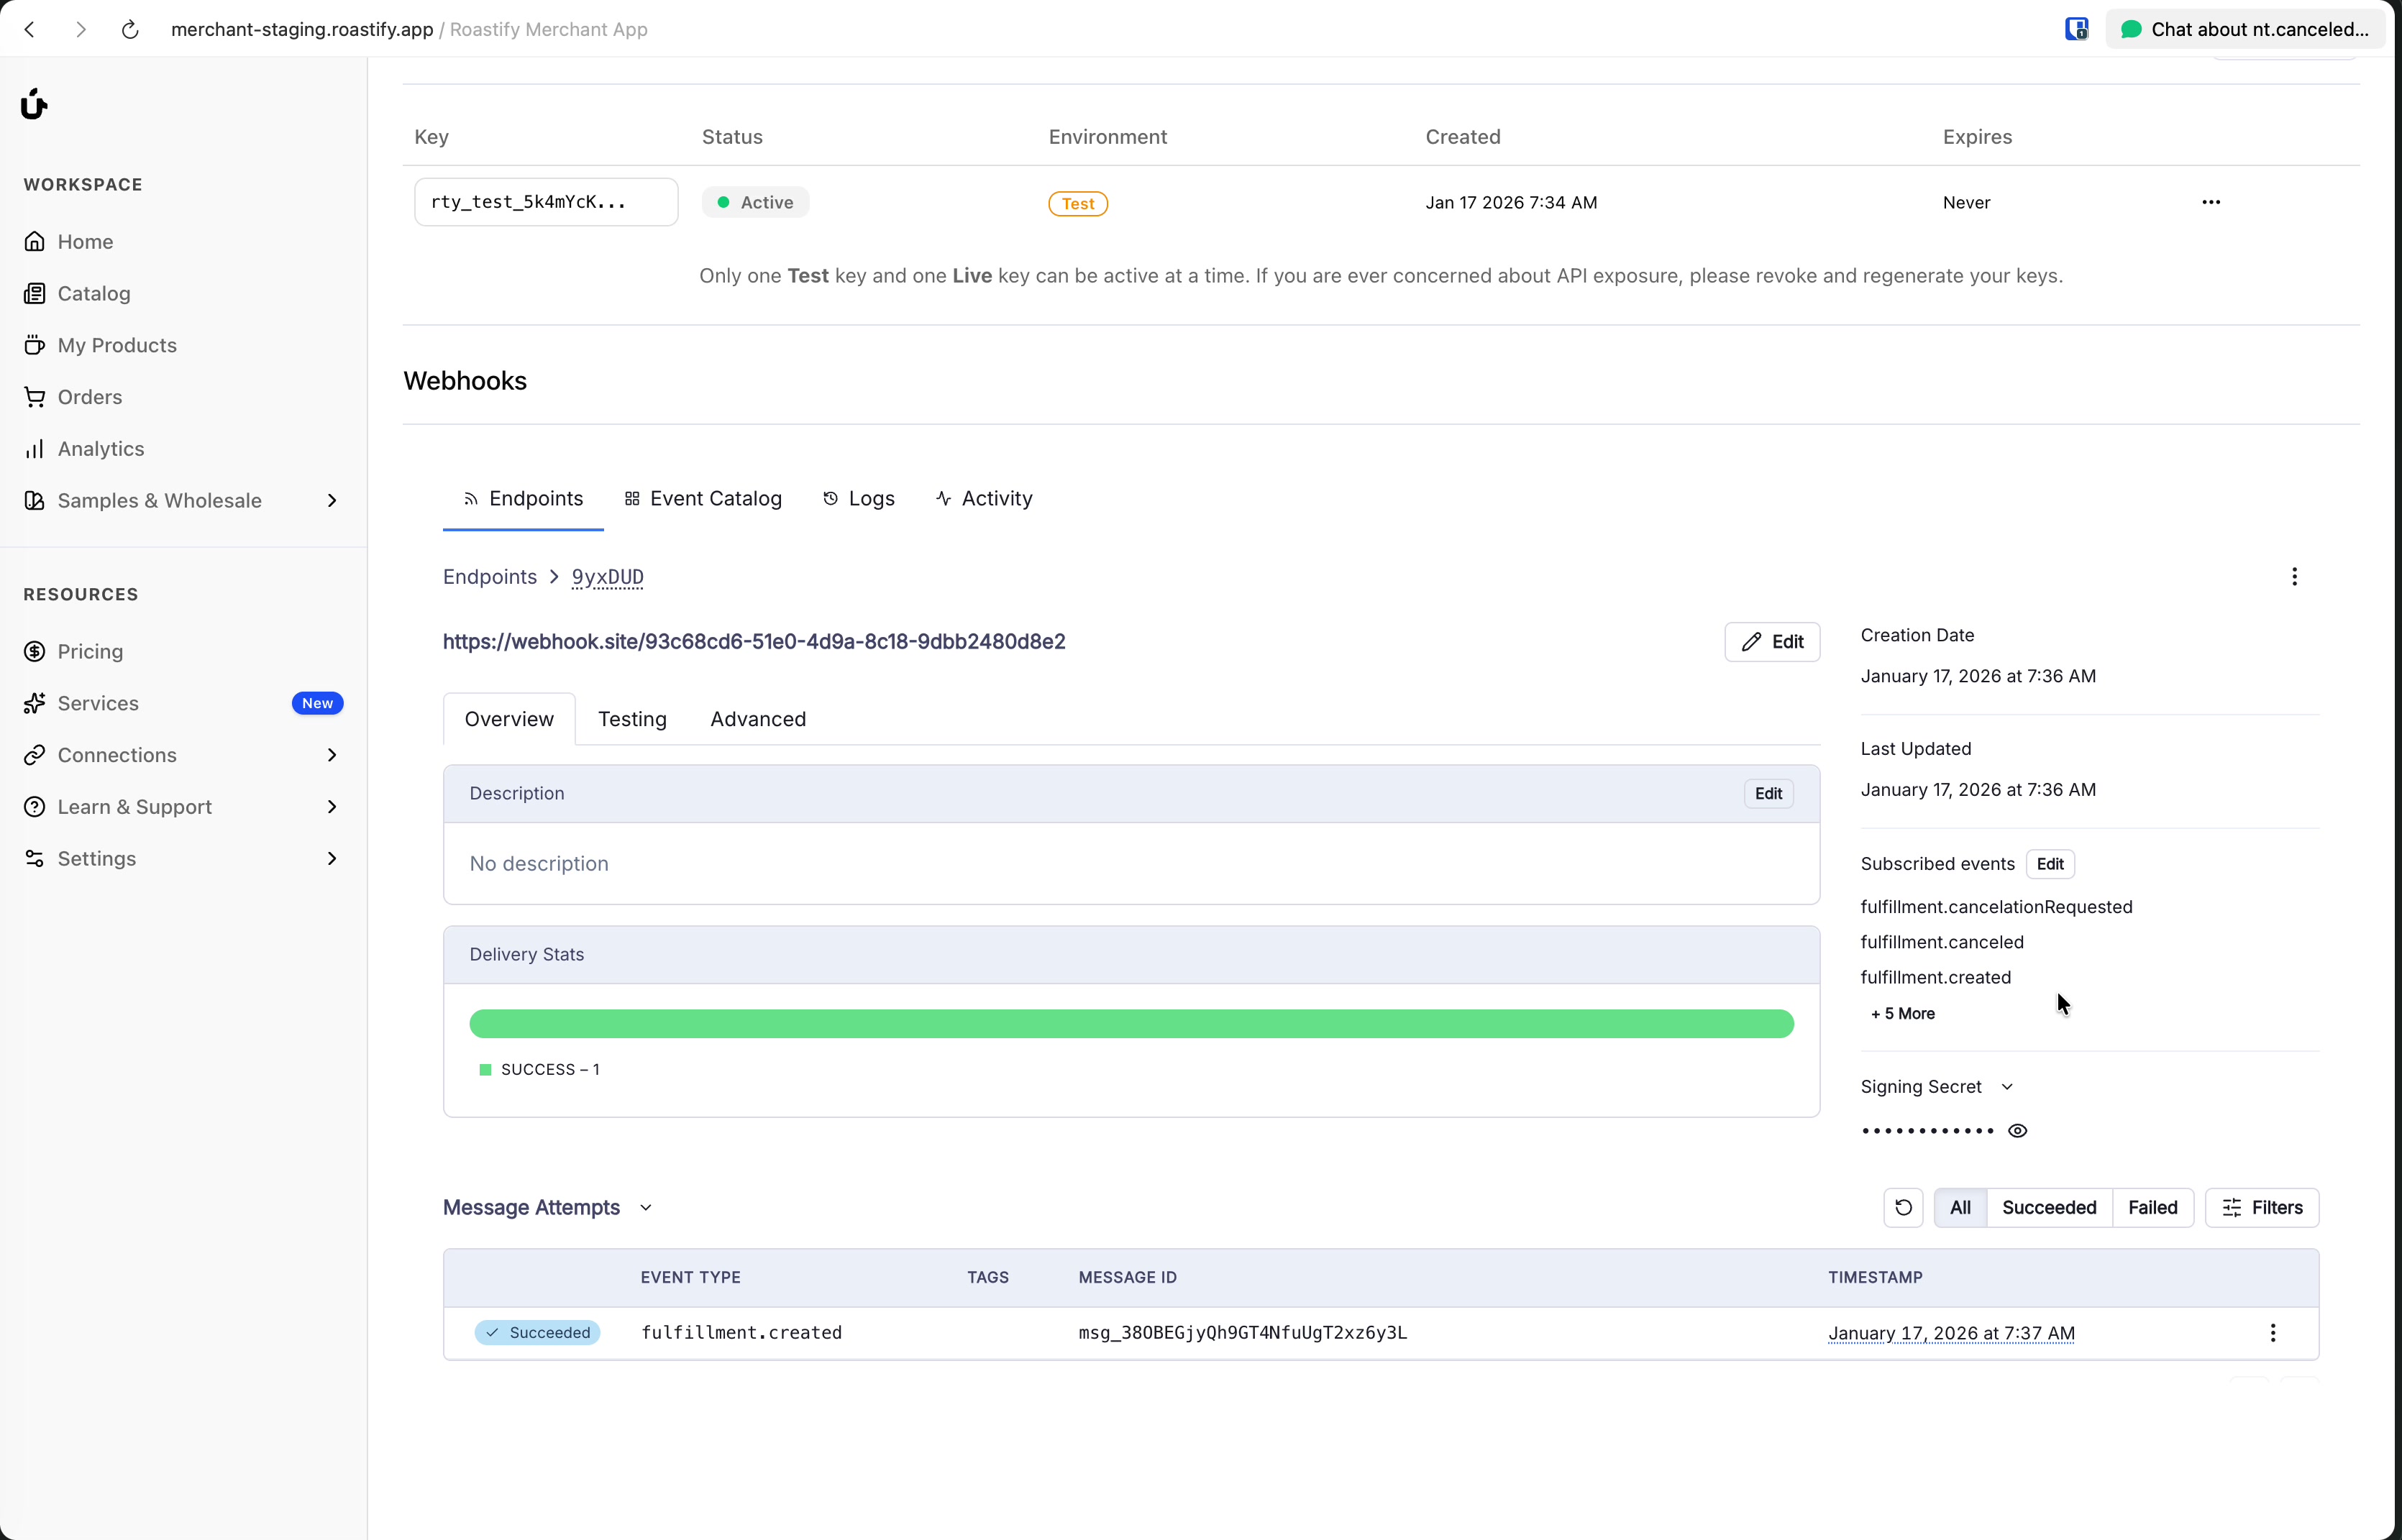
Task: Click the rty_test API key field
Action: click(545, 202)
